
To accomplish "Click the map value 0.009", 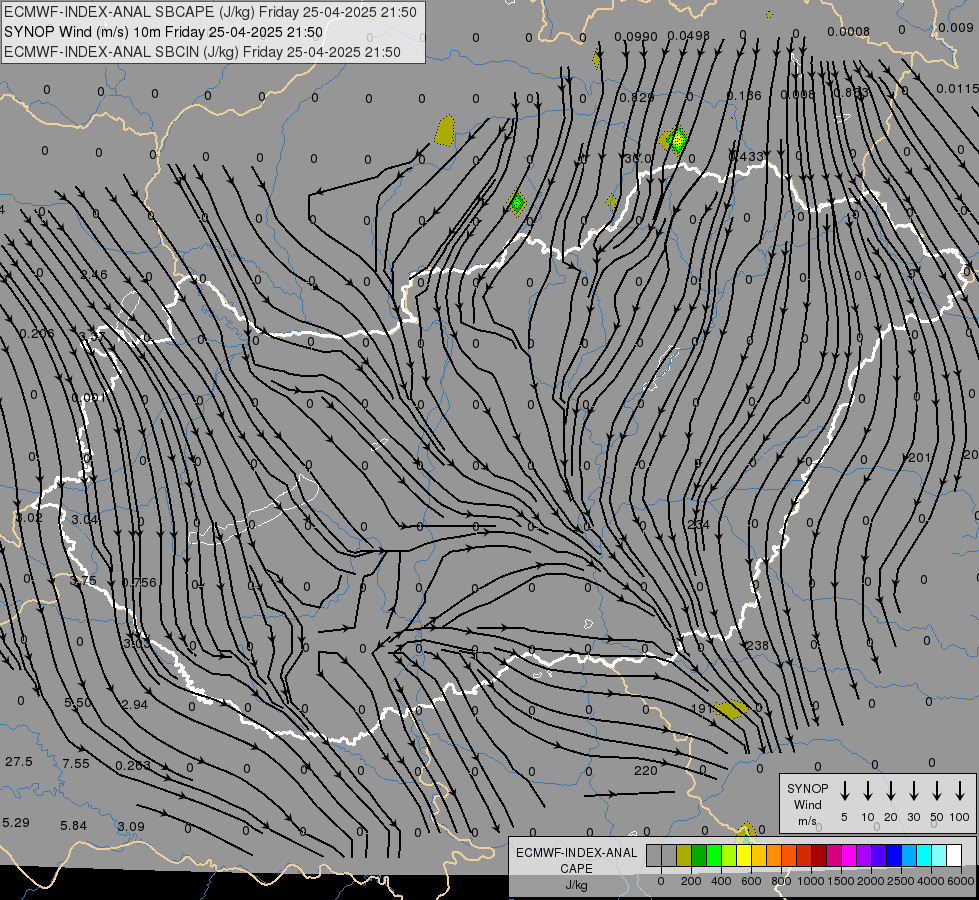I will (x=956, y=27).
